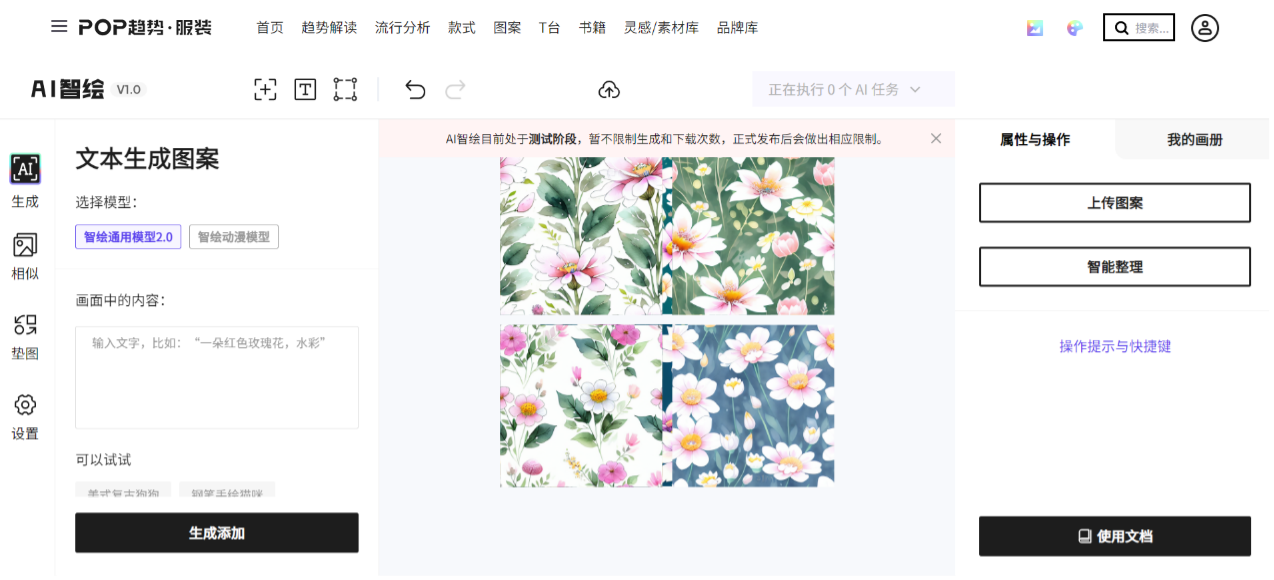Screen dimensions: 1274x580
Task: Open the 操作提示与快捷键 link
Action: click(1115, 346)
